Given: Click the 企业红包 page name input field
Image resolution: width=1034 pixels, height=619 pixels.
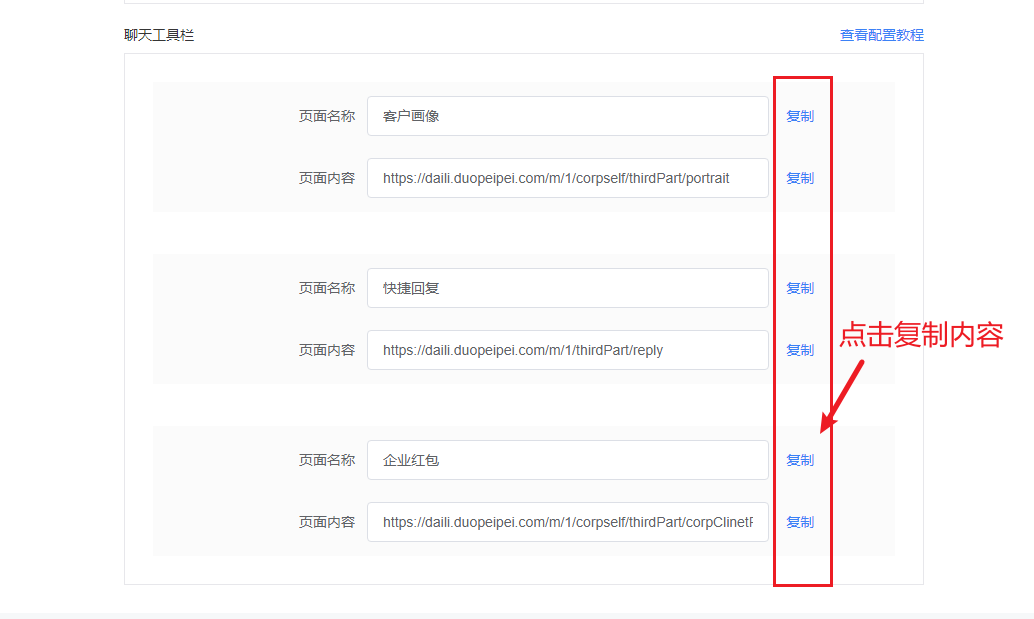Looking at the screenshot, I should coord(567,460).
